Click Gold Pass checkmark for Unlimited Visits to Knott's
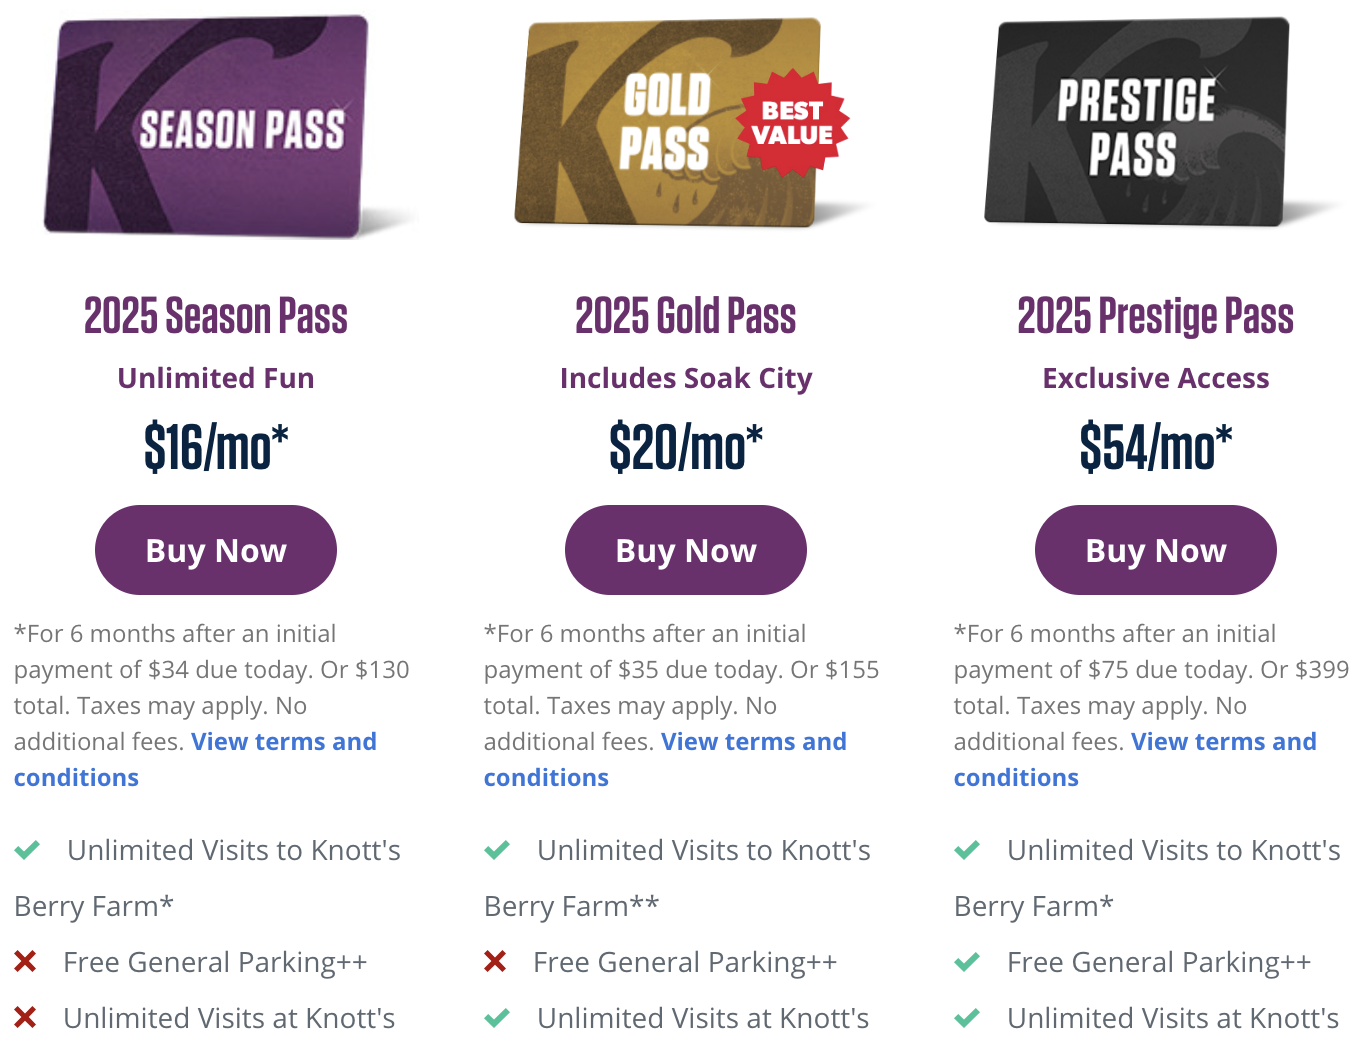 pos(497,850)
